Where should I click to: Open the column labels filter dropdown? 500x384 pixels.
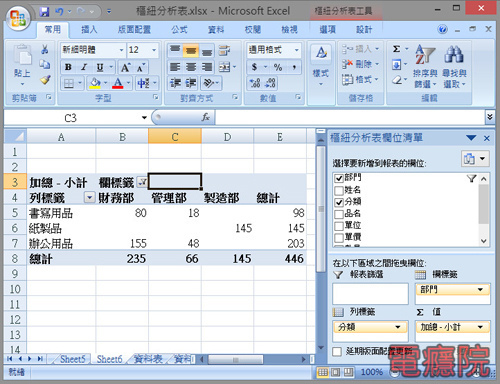[x=142, y=182]
